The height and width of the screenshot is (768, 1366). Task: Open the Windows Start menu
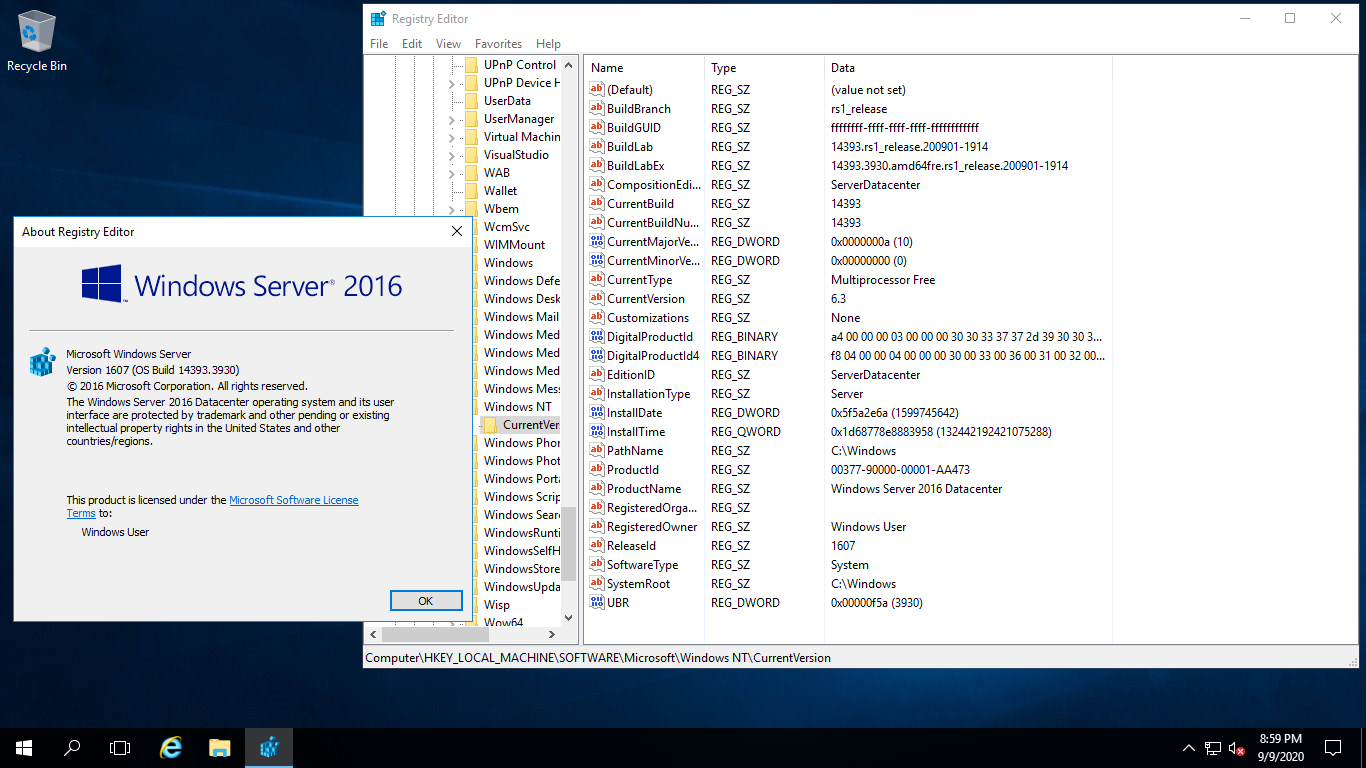point(24,747)
